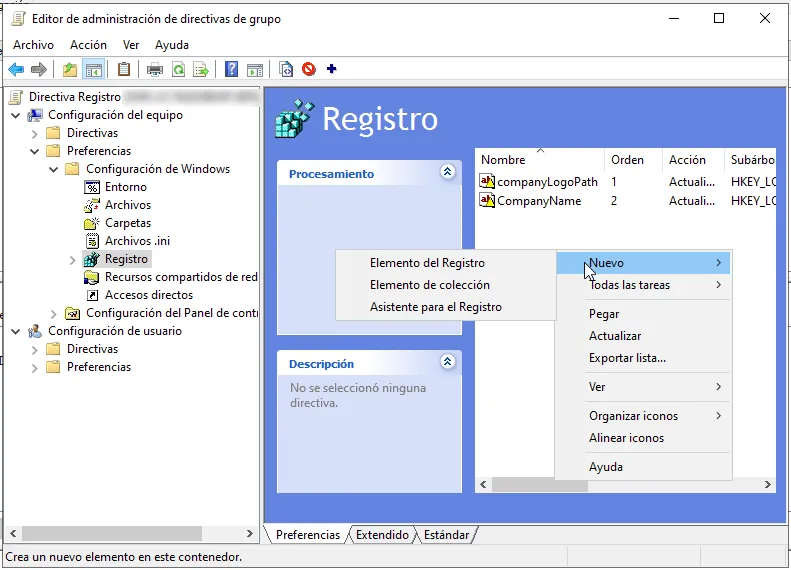The height and width of the screenshot is (570, 791).
Task: Click the Export list toolbar icon
Action: pyautogui.click(x=201, y=69)
